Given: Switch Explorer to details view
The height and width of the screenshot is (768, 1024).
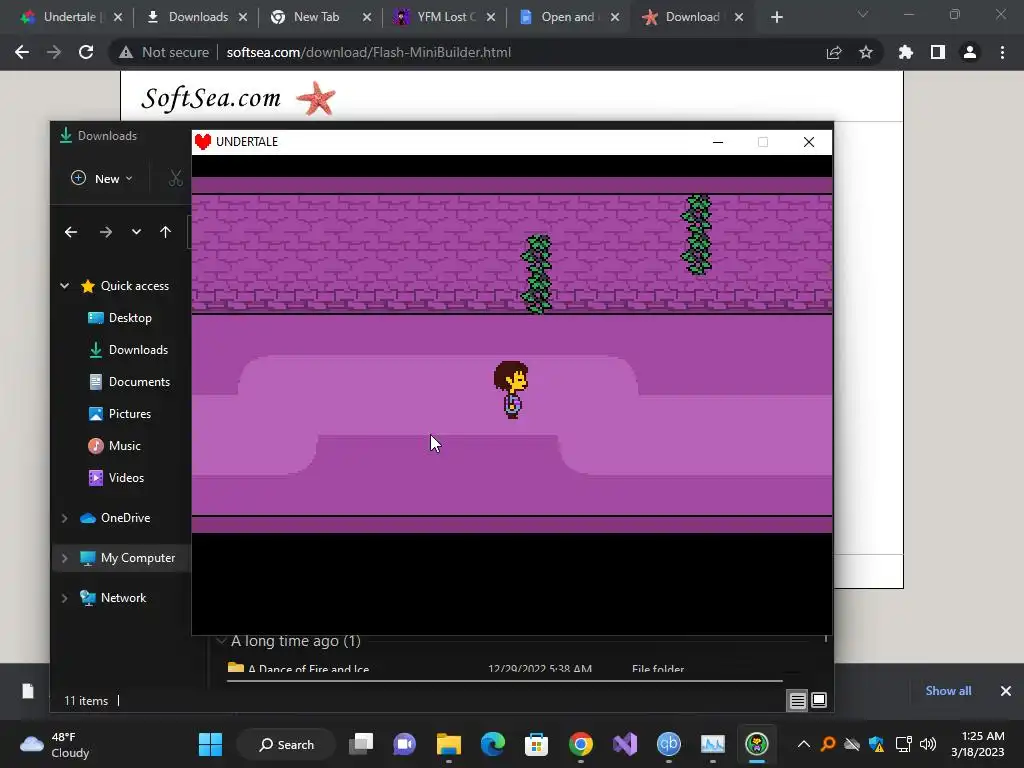Looking at the screenshot, I should pyautogui.click(x=797, y=701).
